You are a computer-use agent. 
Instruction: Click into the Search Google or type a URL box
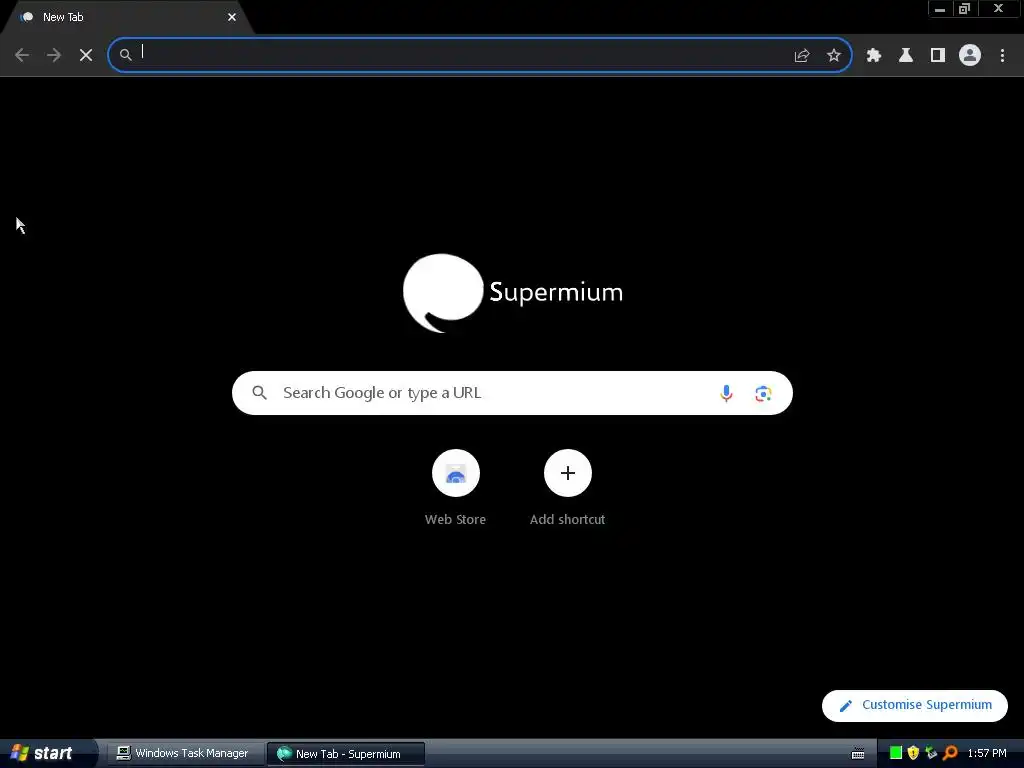coord(512,392)
